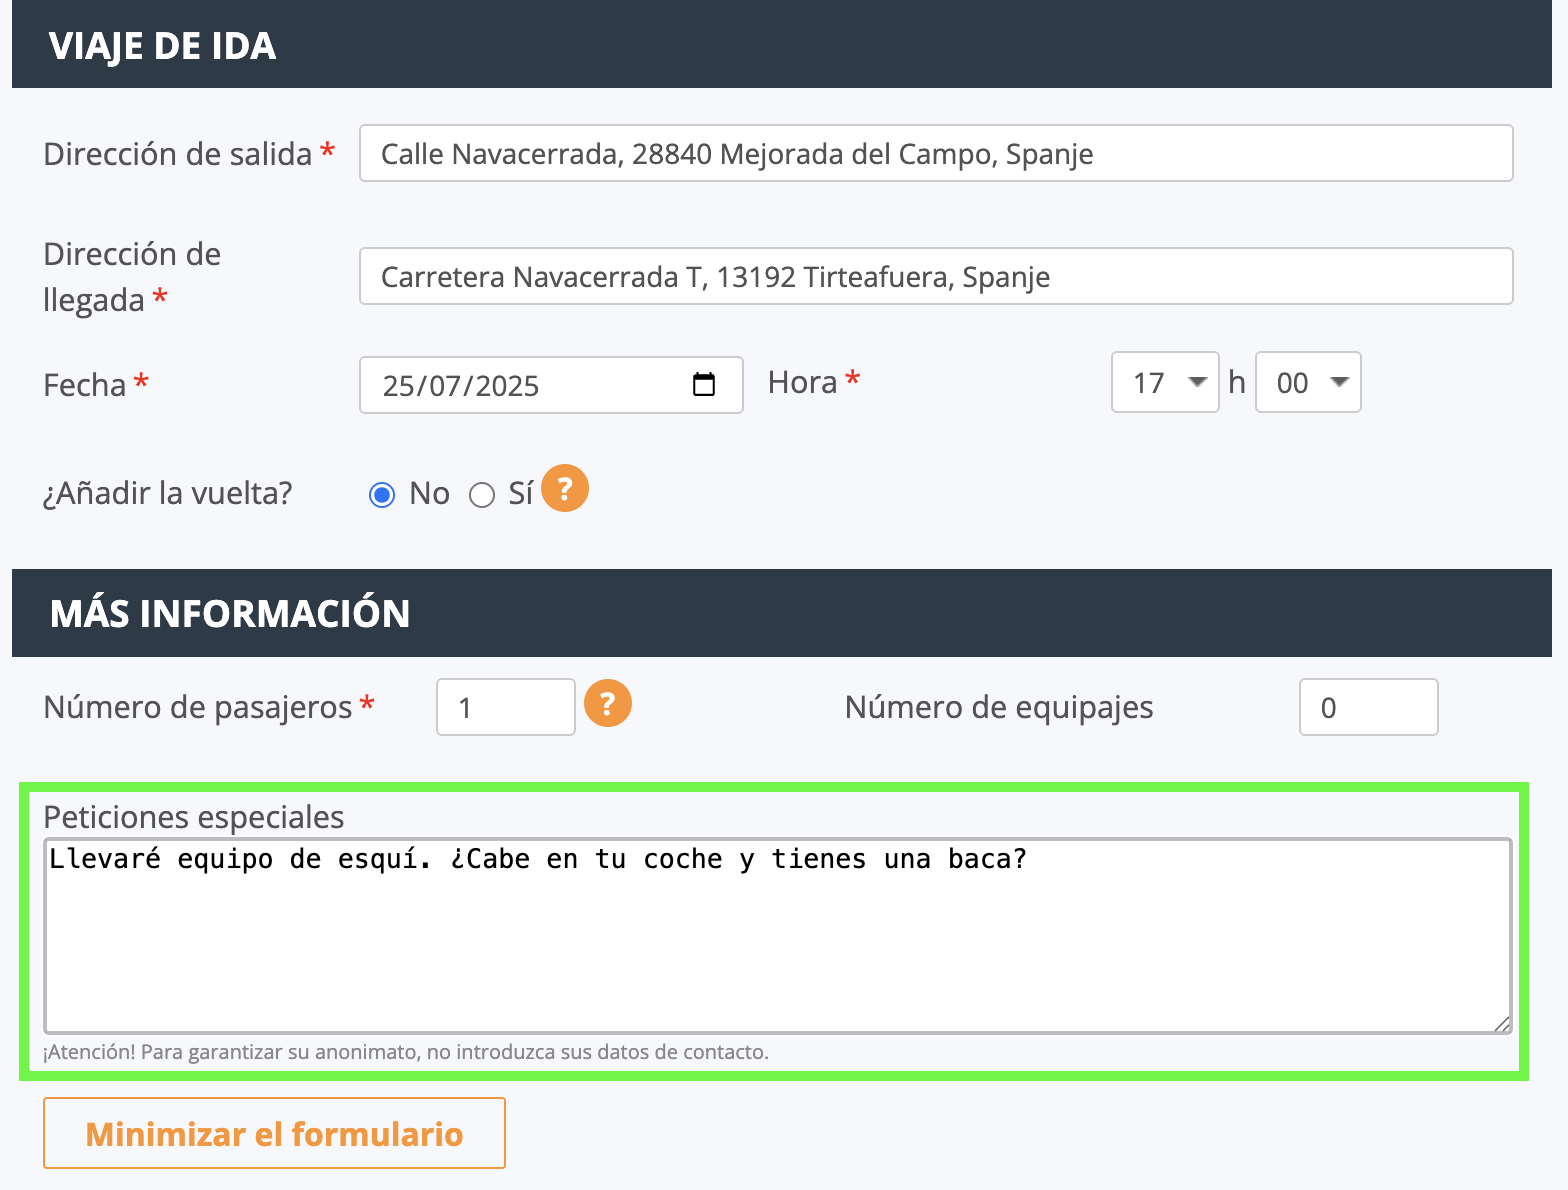The width and height of the screenshot is (1568, 1190).
Task: Open the calendar picker icon in Fecha
Action: coord(704,384)
